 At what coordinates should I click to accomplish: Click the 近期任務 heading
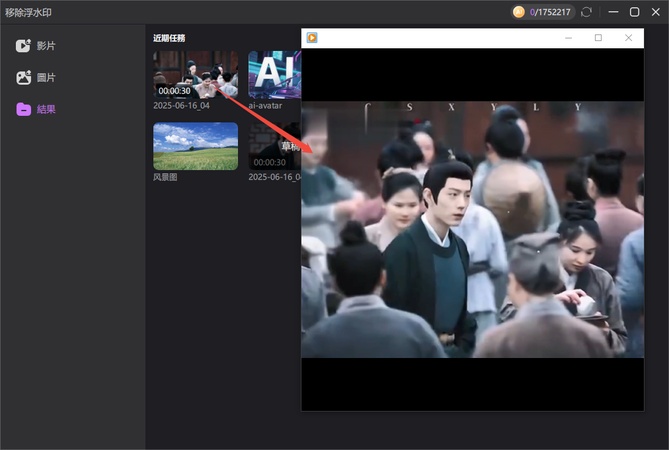tap(169, 38)
